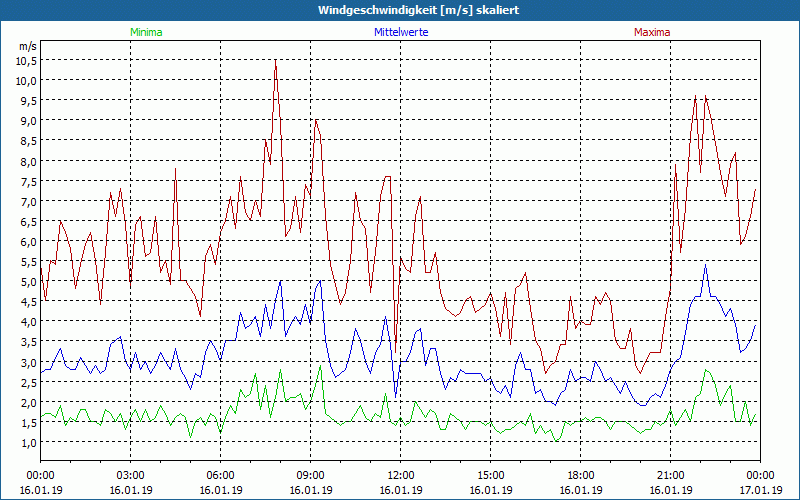The image size is (800, 500).
Task: Click the '9,5' y-axis tick label
Action: [x=29, y=101]
